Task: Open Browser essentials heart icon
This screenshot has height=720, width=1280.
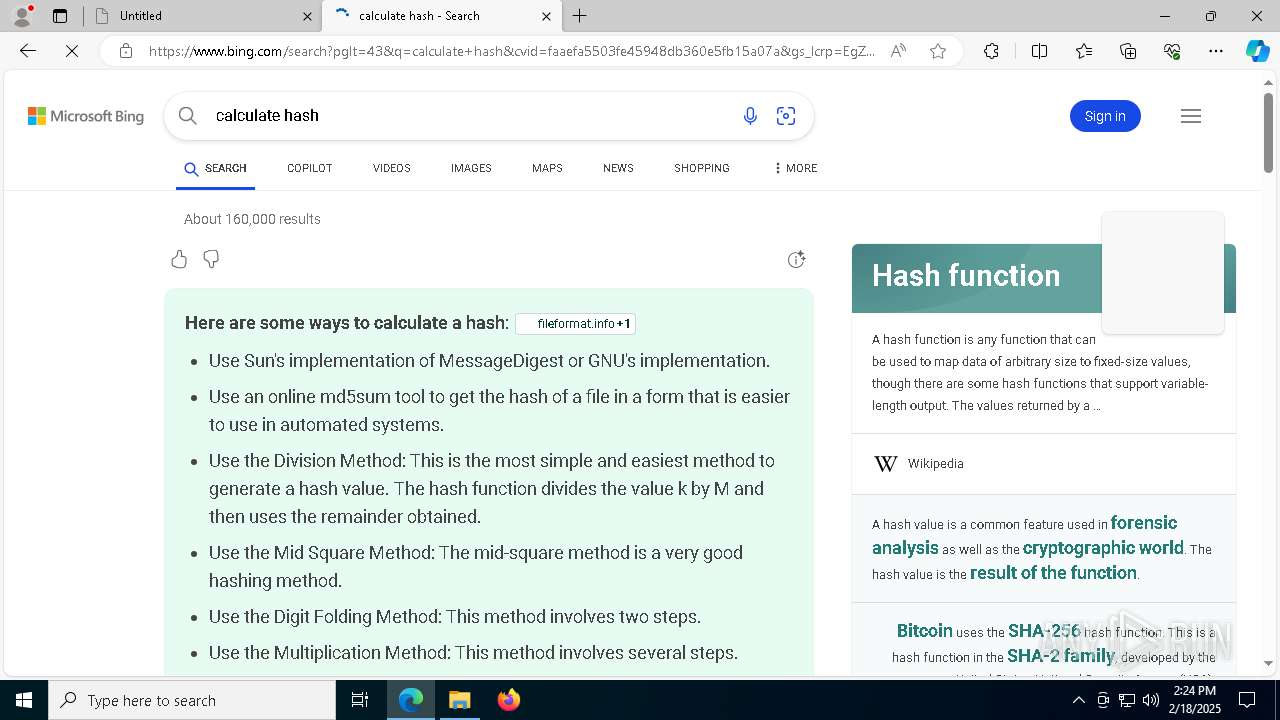Action: pos(1172,51)
